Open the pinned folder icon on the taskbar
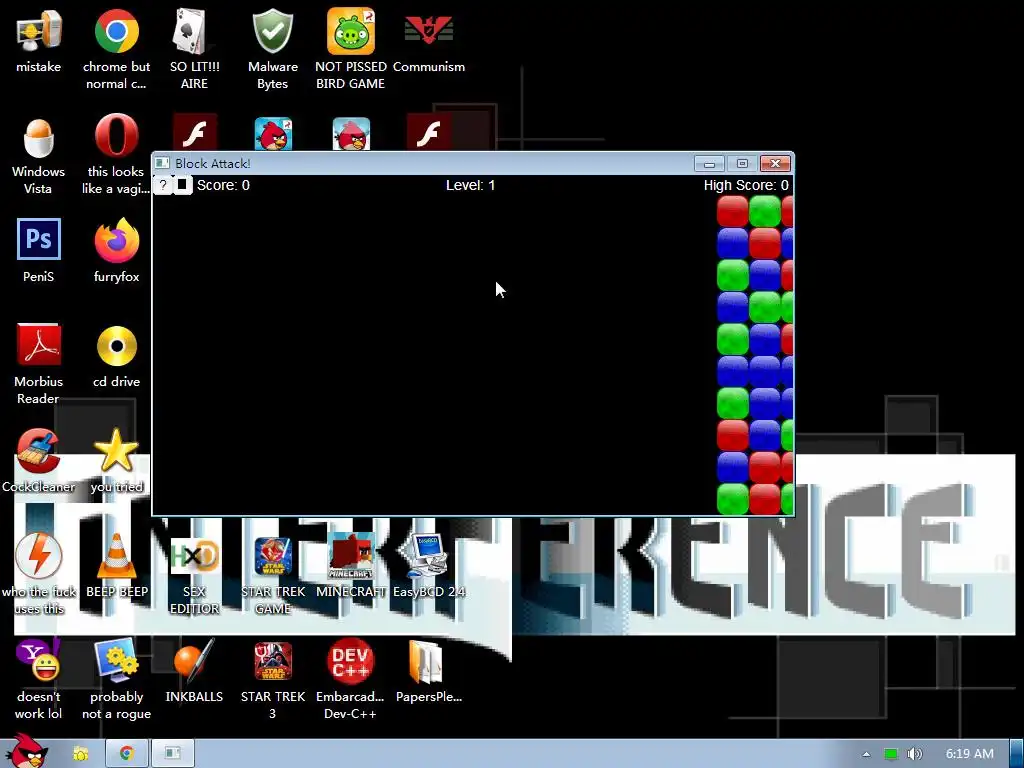This screenshot has height=768, width=1024. [x=81, y=754]
